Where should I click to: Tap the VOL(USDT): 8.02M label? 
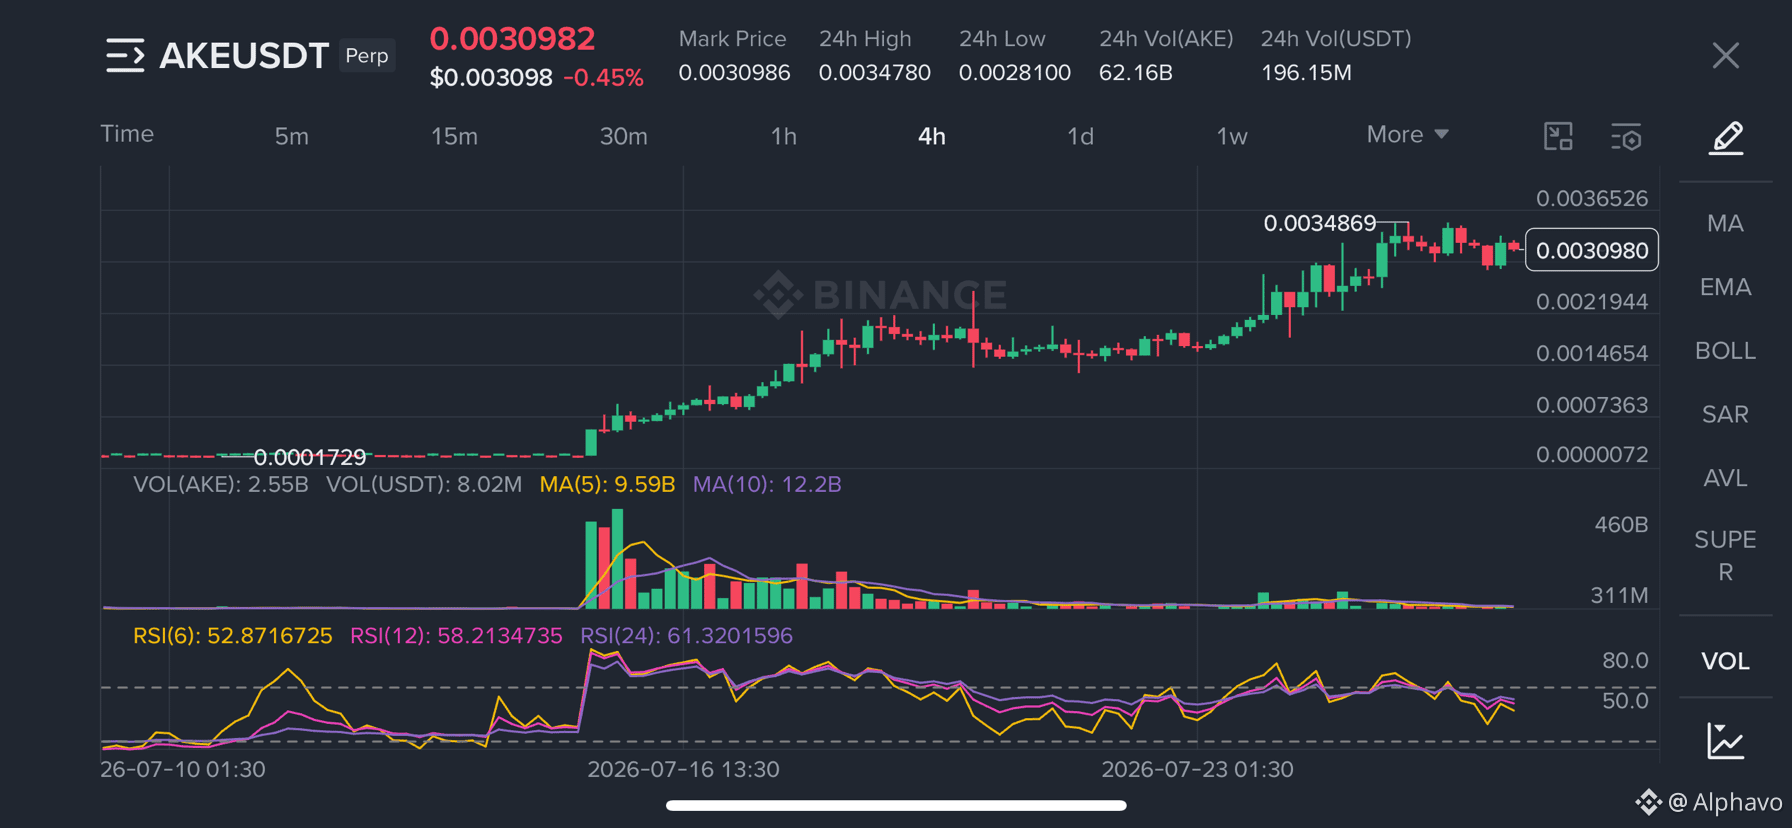(x=424, y=484)
